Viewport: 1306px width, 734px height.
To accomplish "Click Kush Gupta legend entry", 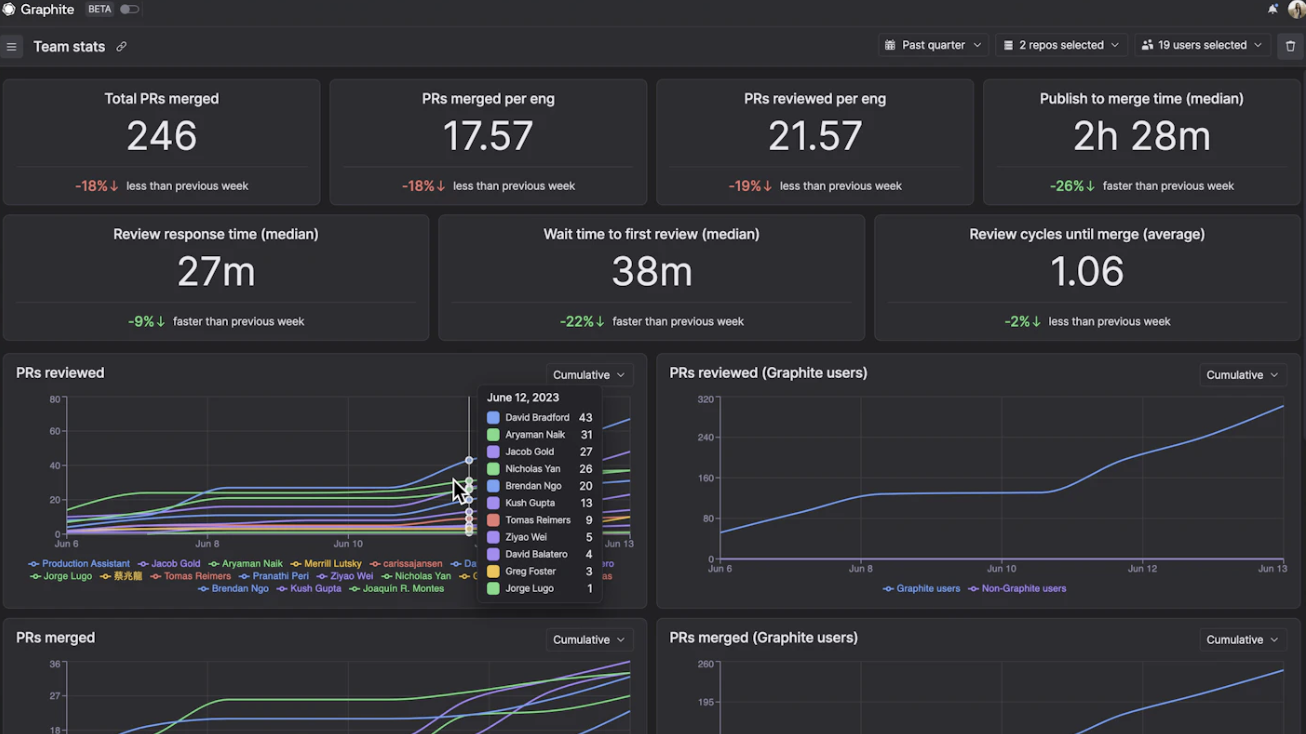I will coord(309,589).
